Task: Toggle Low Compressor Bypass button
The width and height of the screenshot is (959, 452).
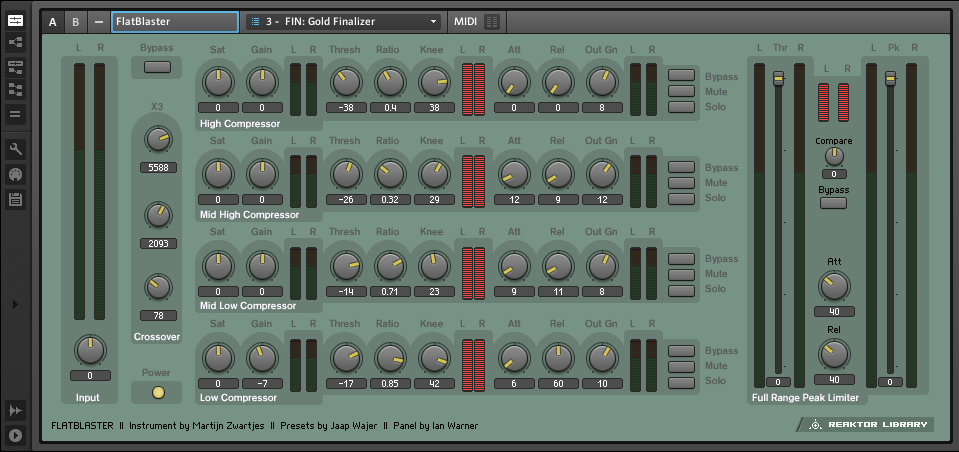Action: (681, 351)
